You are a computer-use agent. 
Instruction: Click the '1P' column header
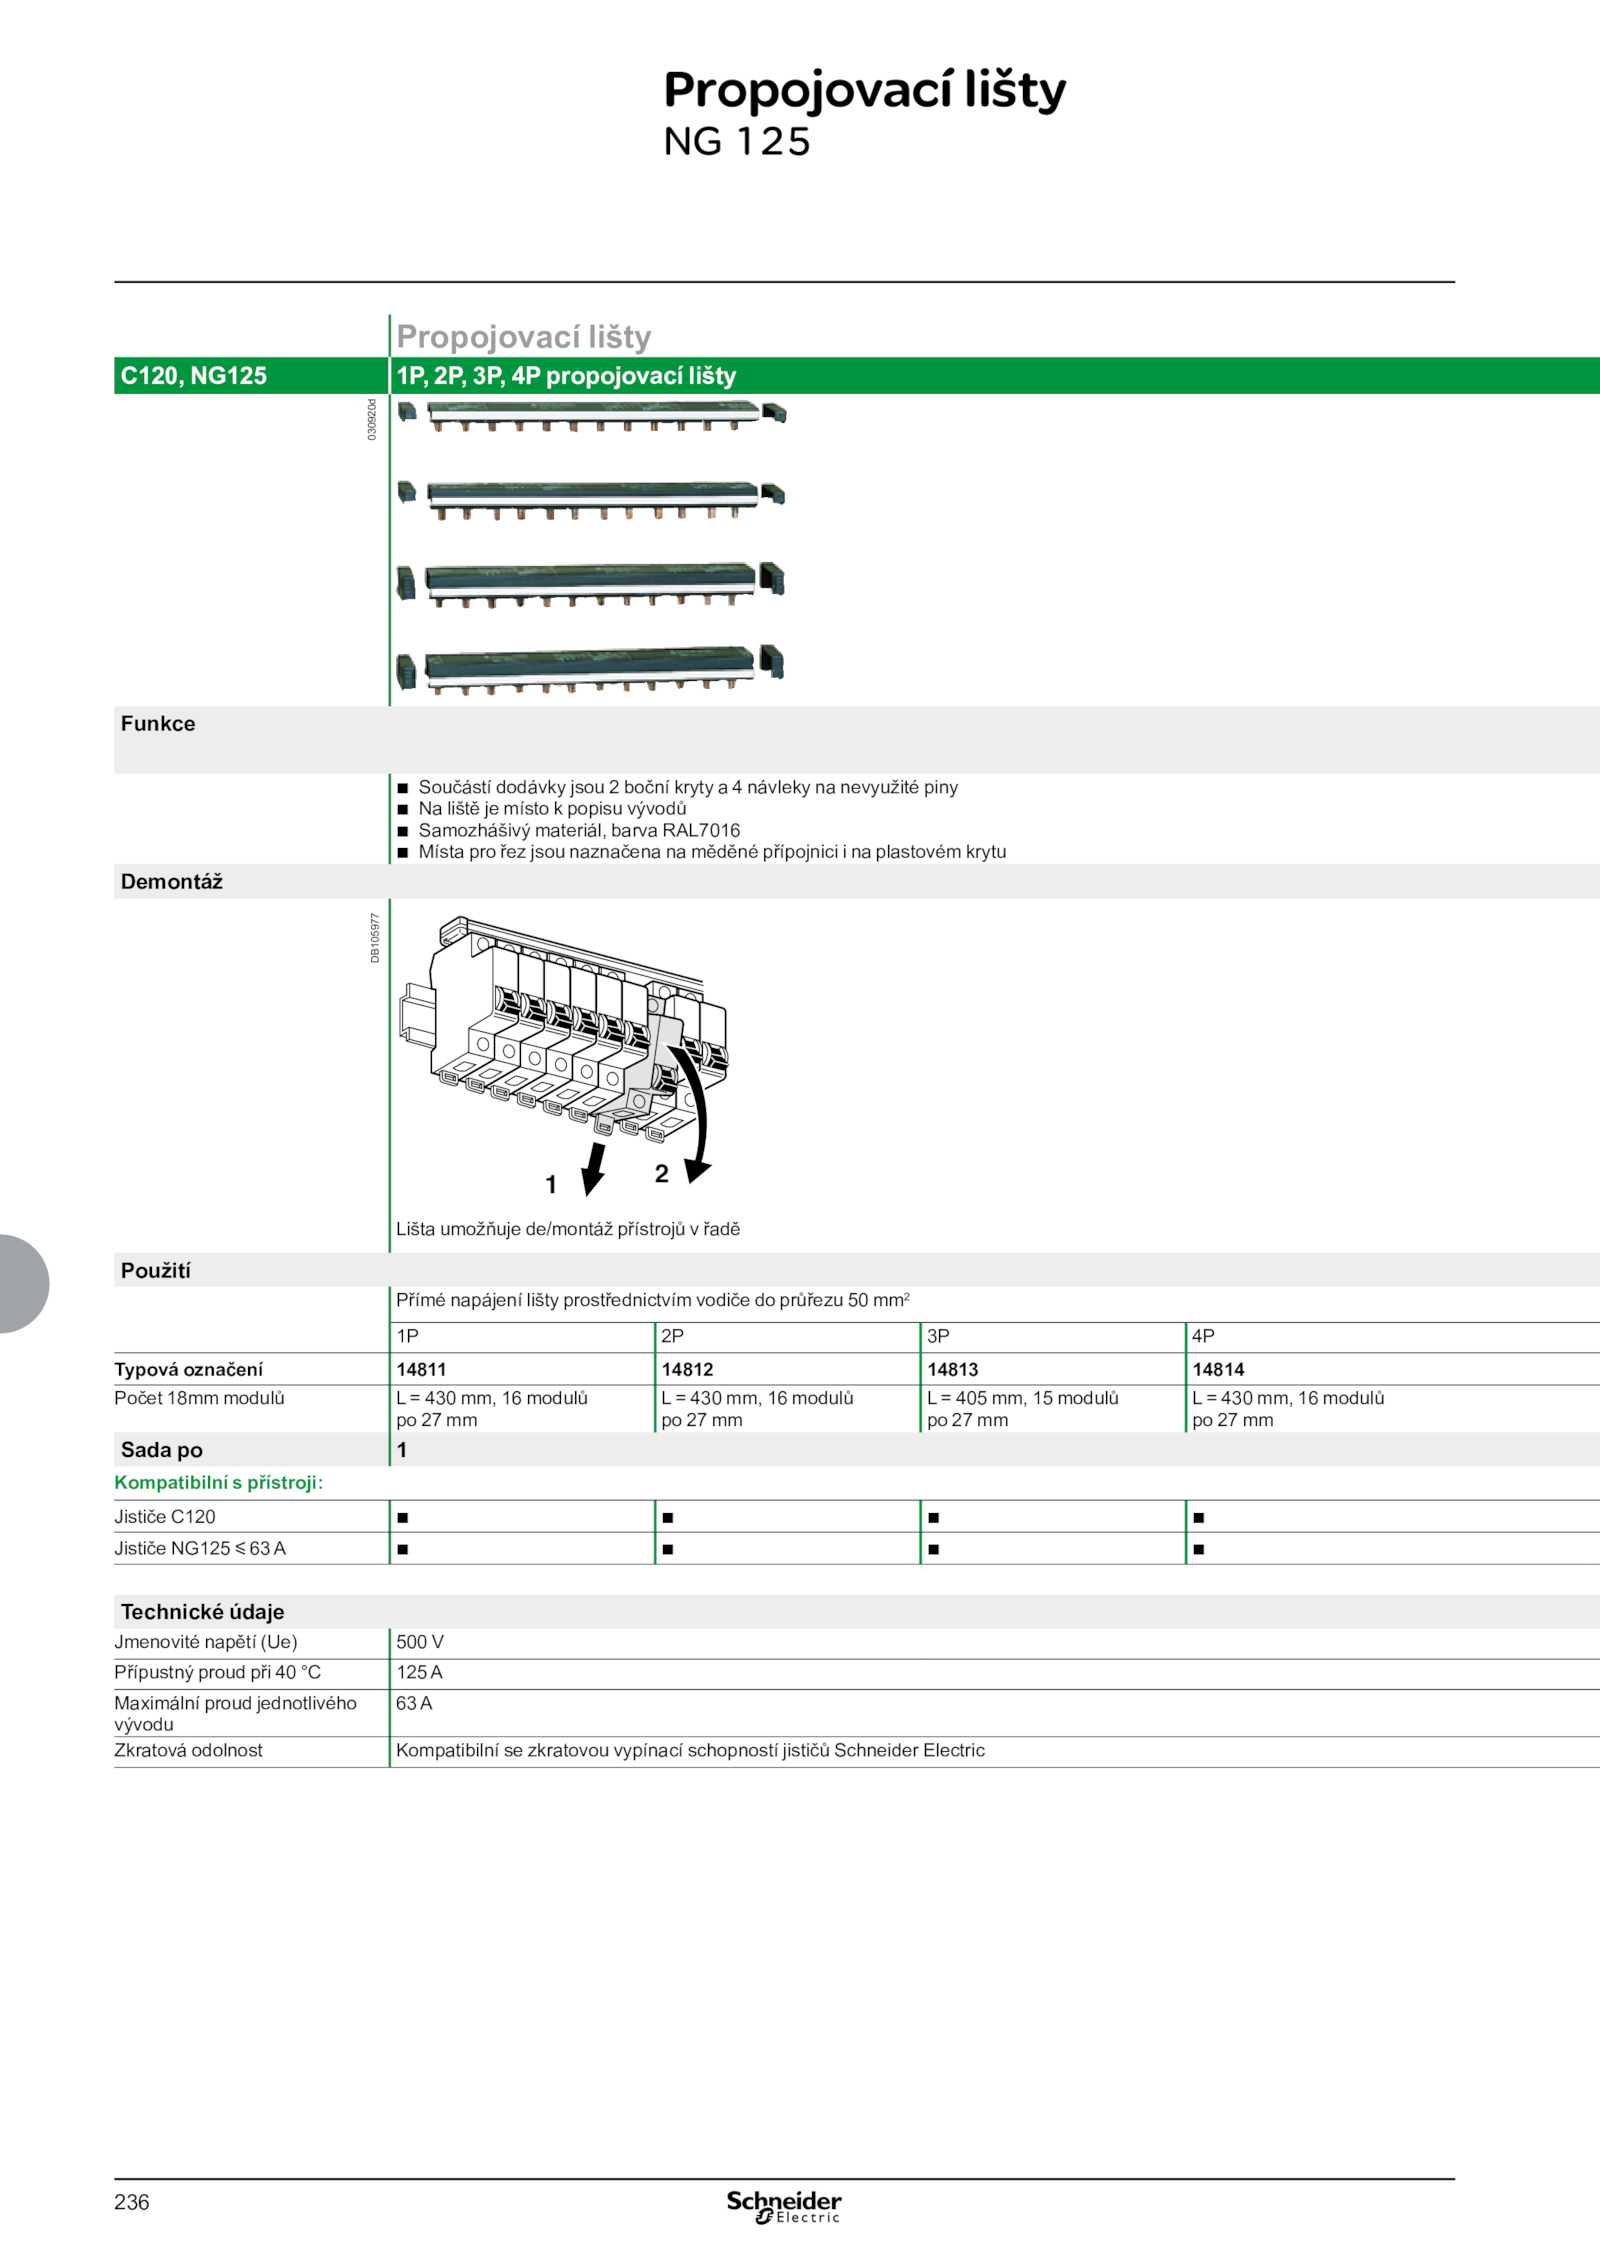point(407,1336)
